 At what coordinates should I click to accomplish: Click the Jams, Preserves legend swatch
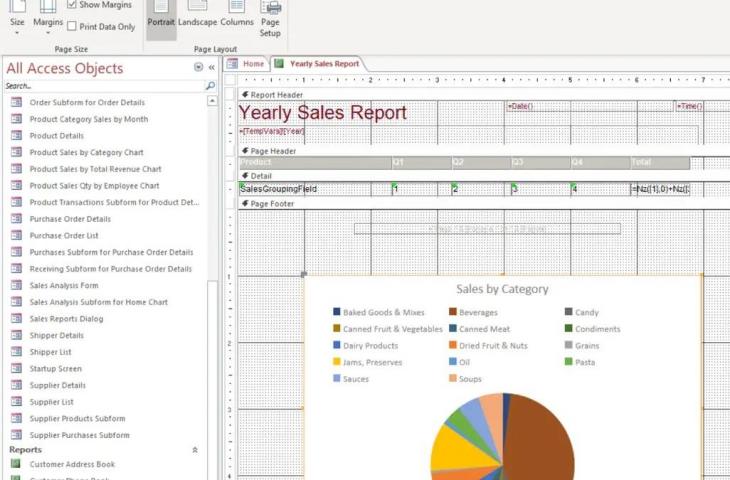tap(337, 361)
